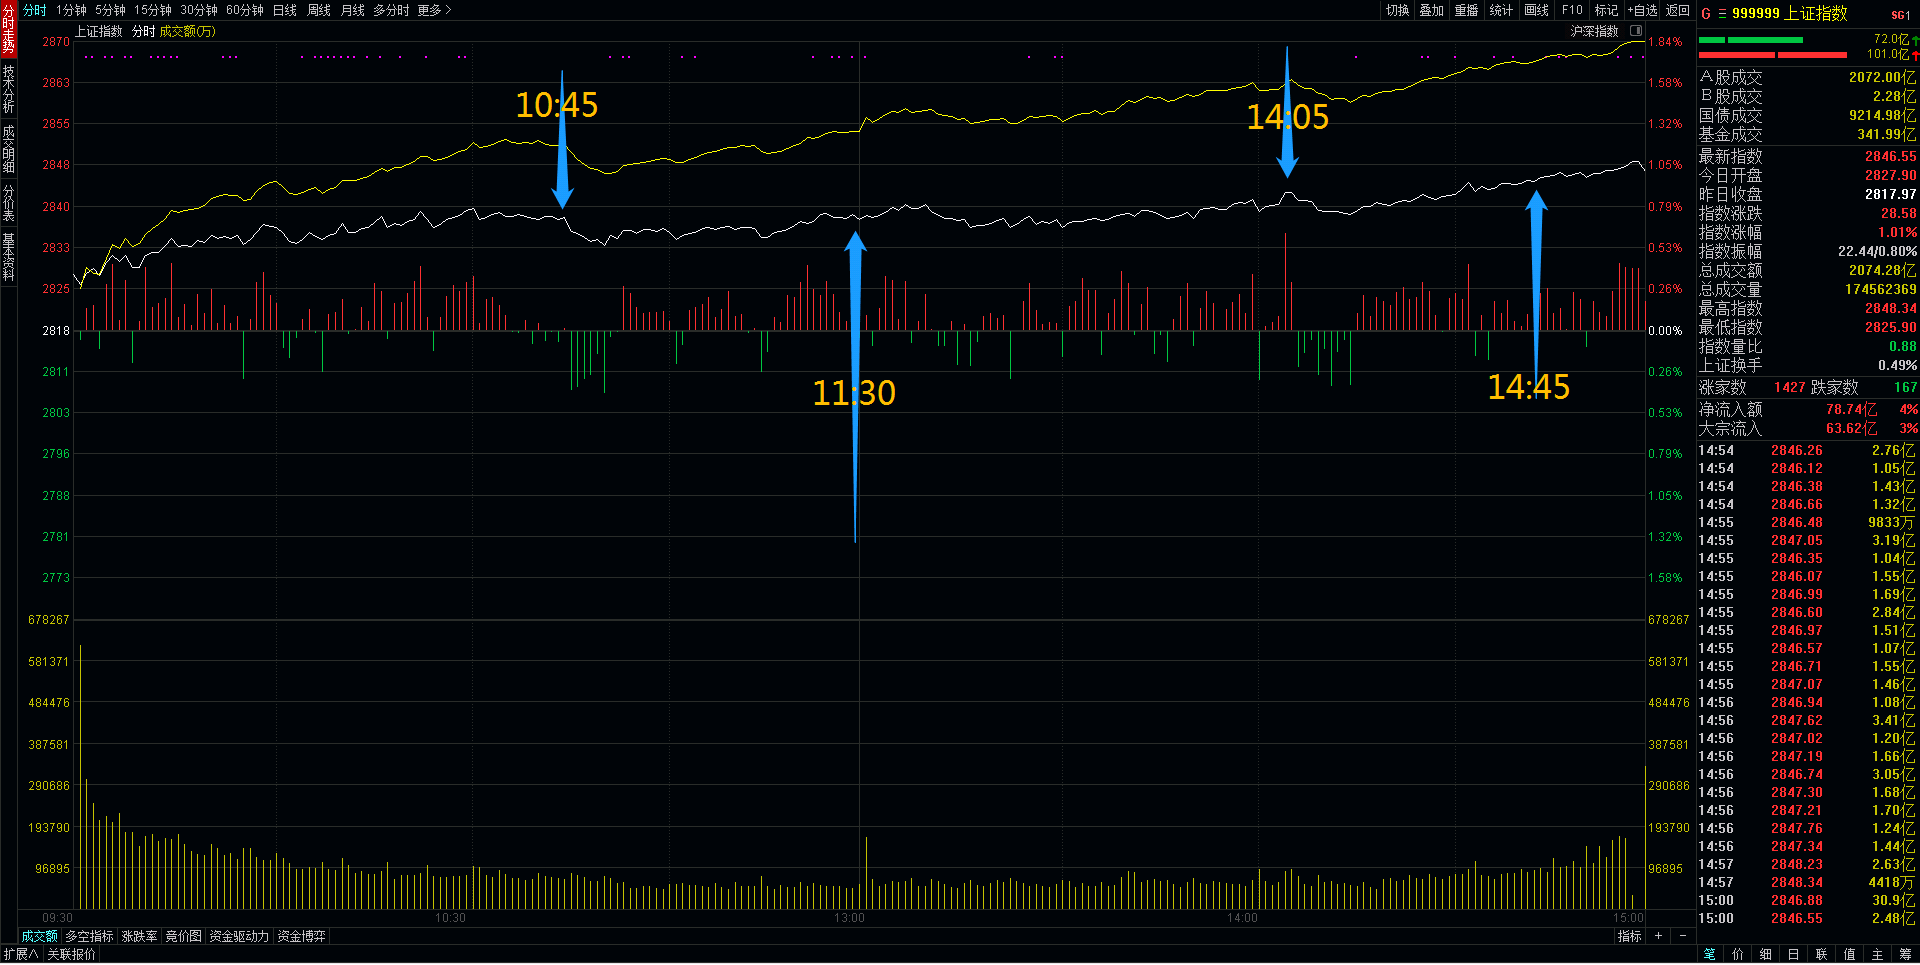The height and width of the screenshot is (965, 1920).
Task: Select the 多分时 multi-day intraday view
Action: (391, 10)
